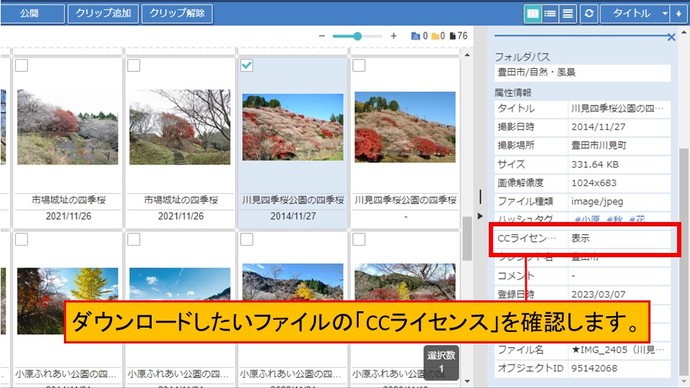690x388 pixels.
Task: Check the second 小原ふれあい公園 (blue sky) checkbox
Action: (134, 240)
